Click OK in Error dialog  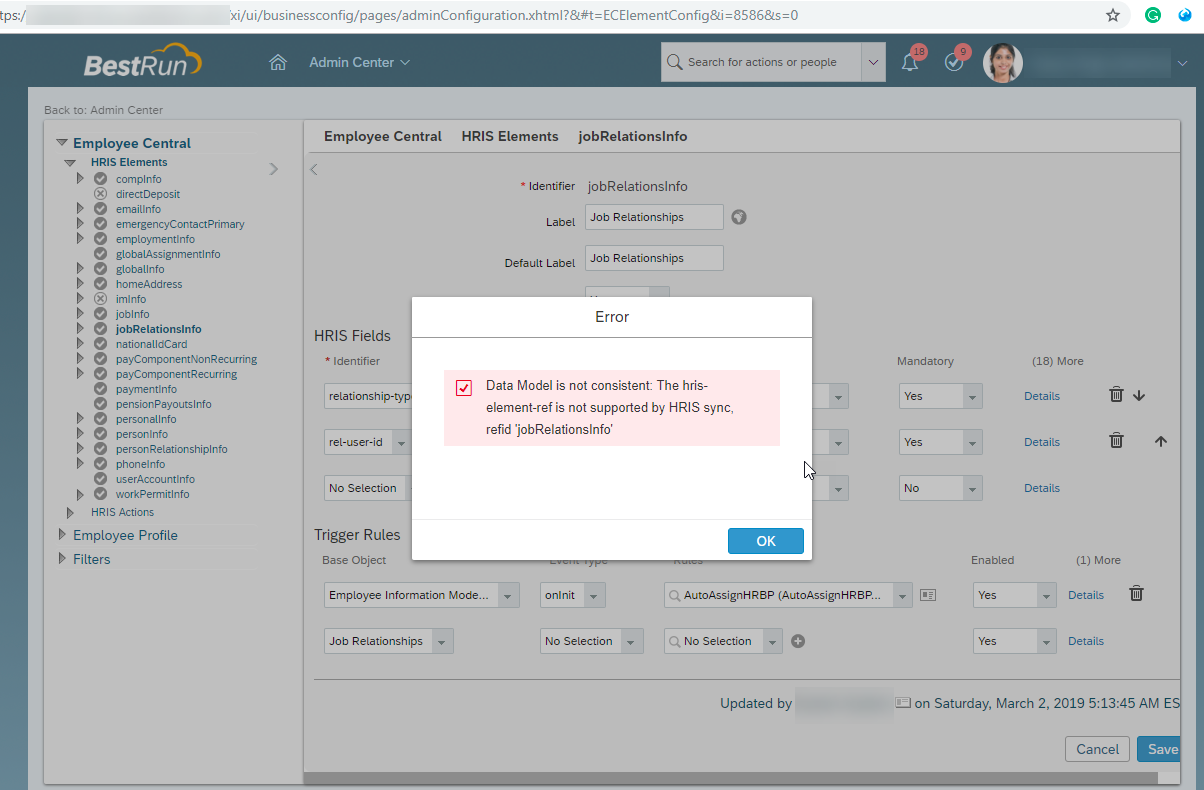(766, 541)
